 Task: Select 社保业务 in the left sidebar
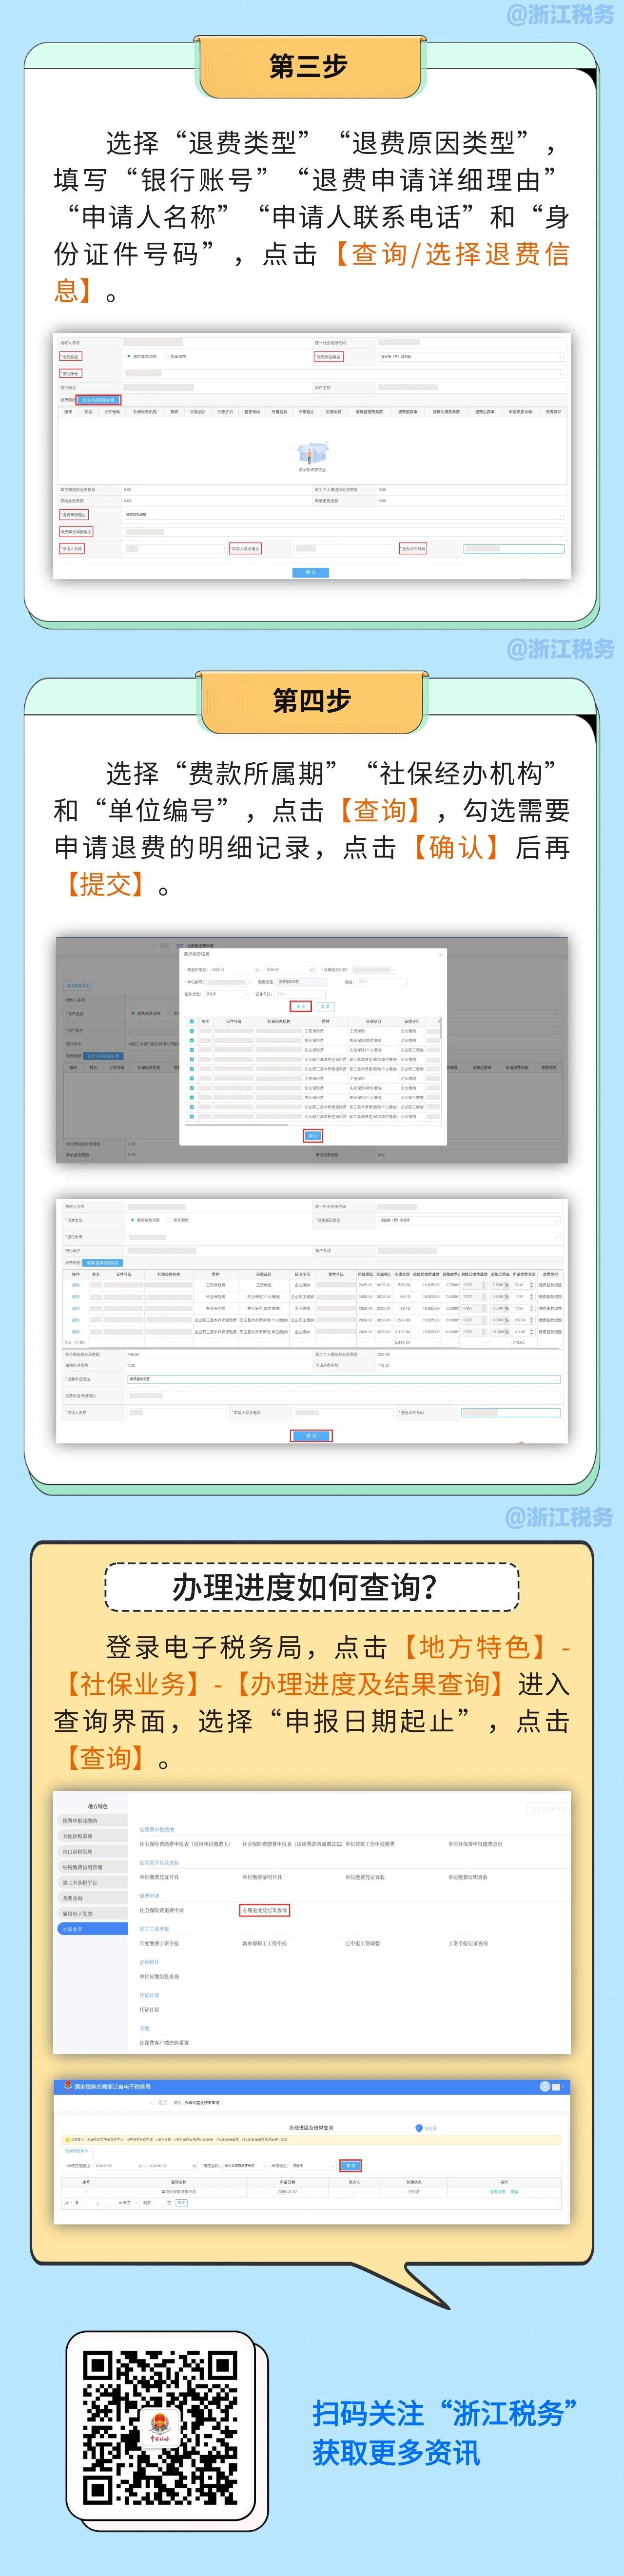(91, 1929)
